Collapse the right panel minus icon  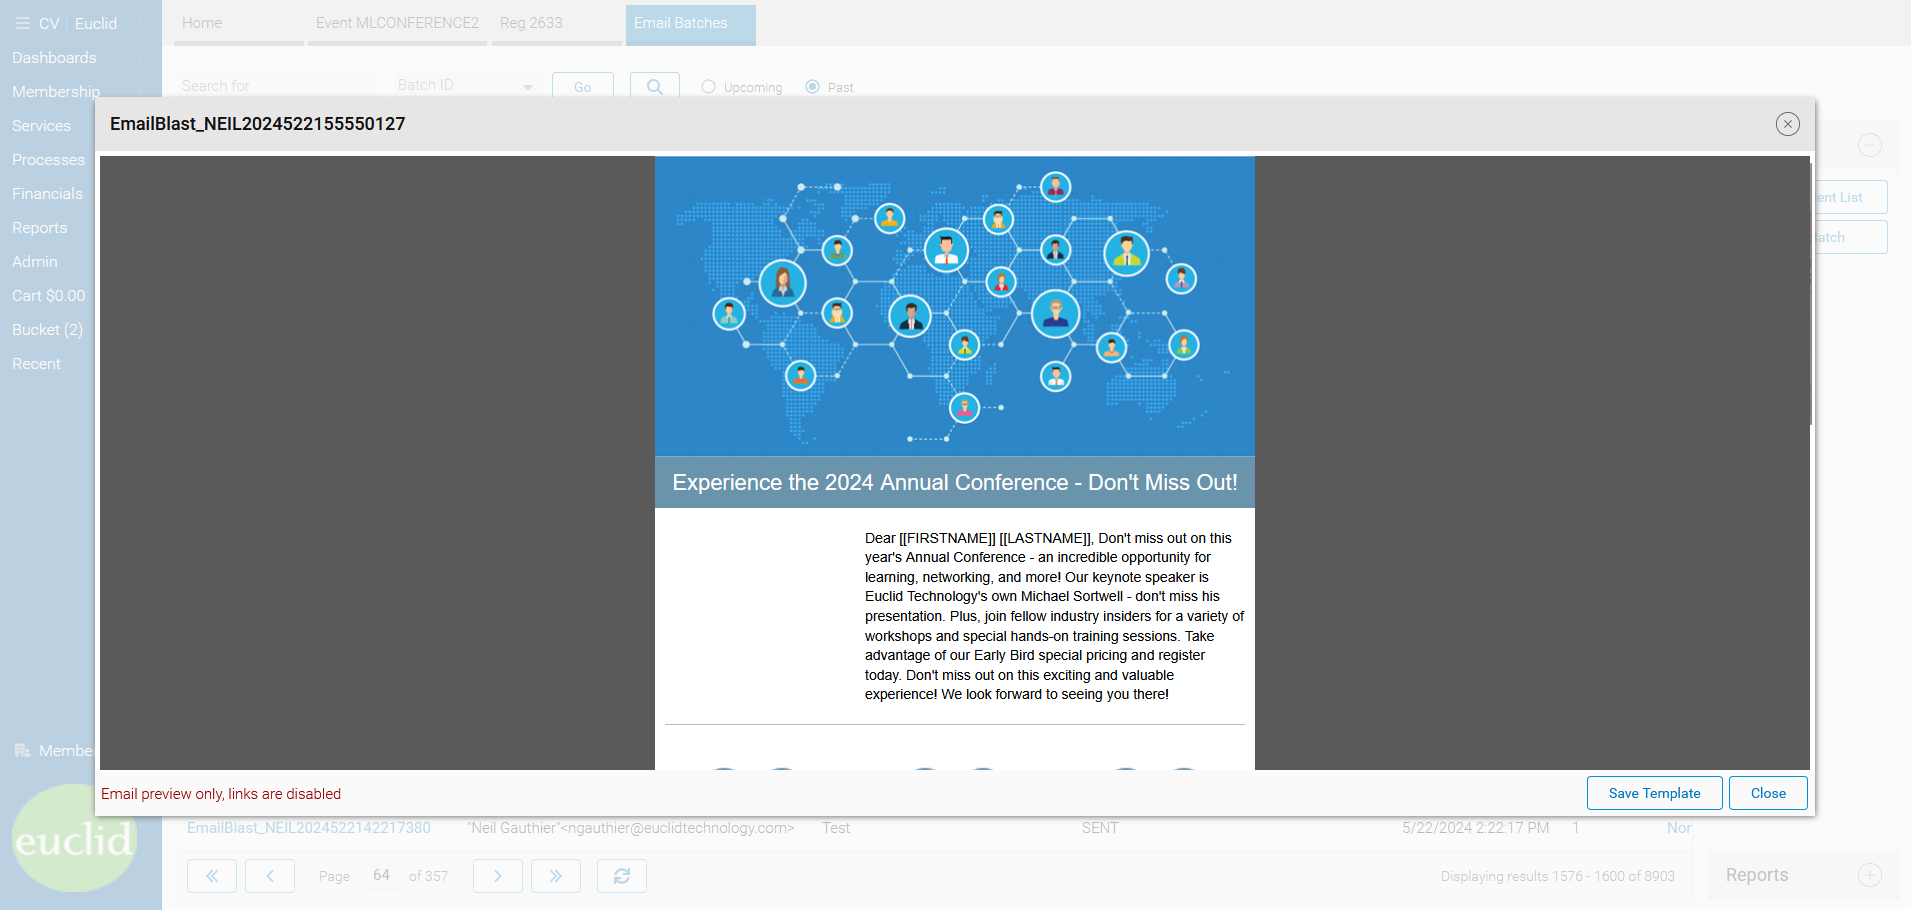1869,145
